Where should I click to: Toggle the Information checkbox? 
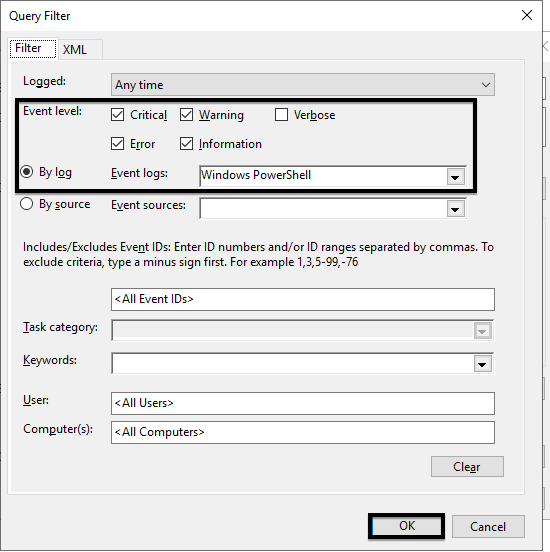click(x=186, y=144)
